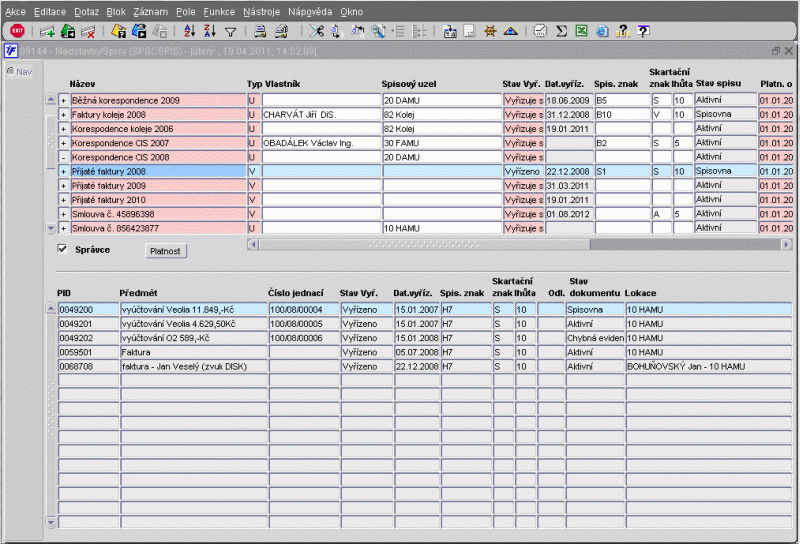Collapse the Korespondence CIS 2008 row
The height and width of the screenshot is (544, 800).
coord(63,158)
